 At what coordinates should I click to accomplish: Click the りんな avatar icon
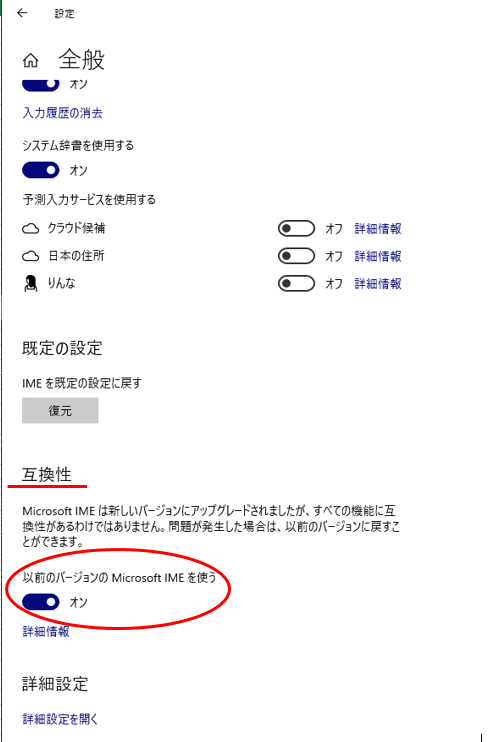(x=31, y=283)
